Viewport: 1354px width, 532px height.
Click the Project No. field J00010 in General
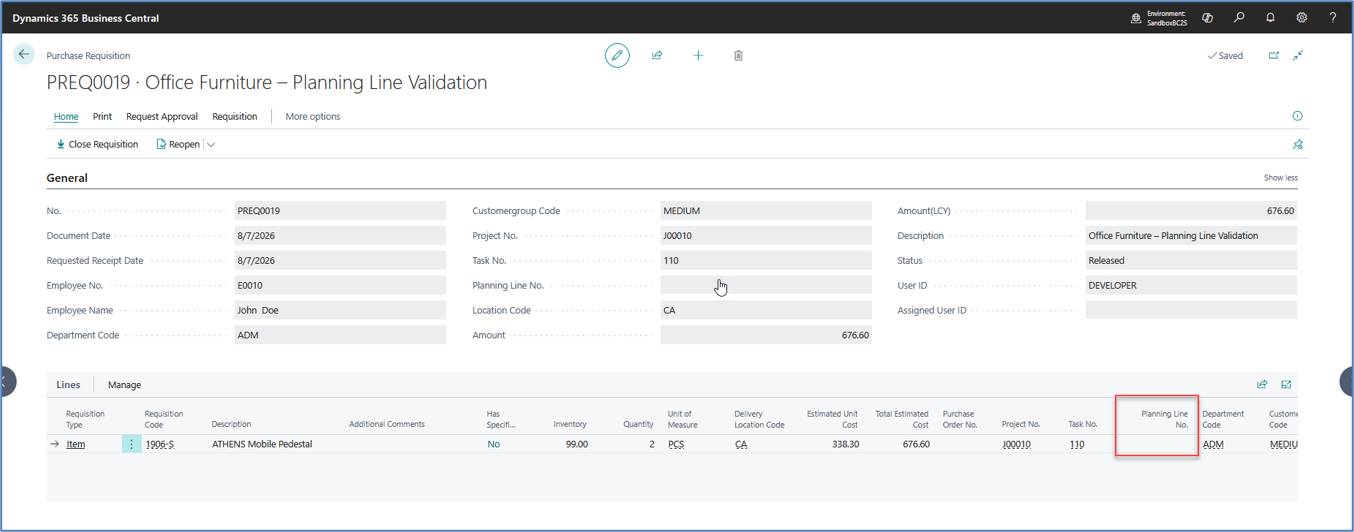pos(766,236)
